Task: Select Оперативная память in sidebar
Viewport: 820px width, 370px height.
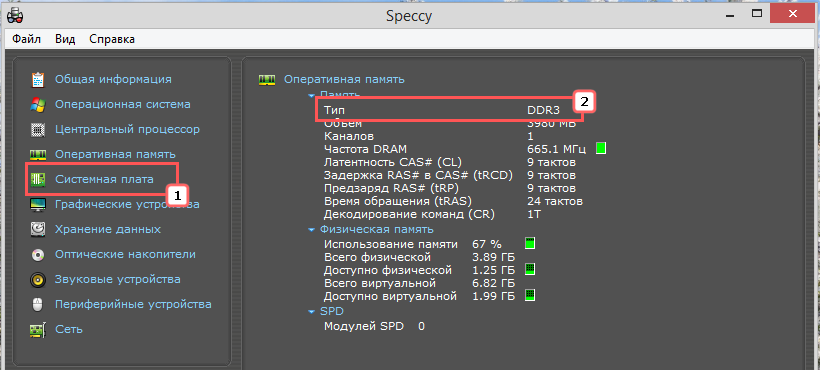Action: coord(115,155)
